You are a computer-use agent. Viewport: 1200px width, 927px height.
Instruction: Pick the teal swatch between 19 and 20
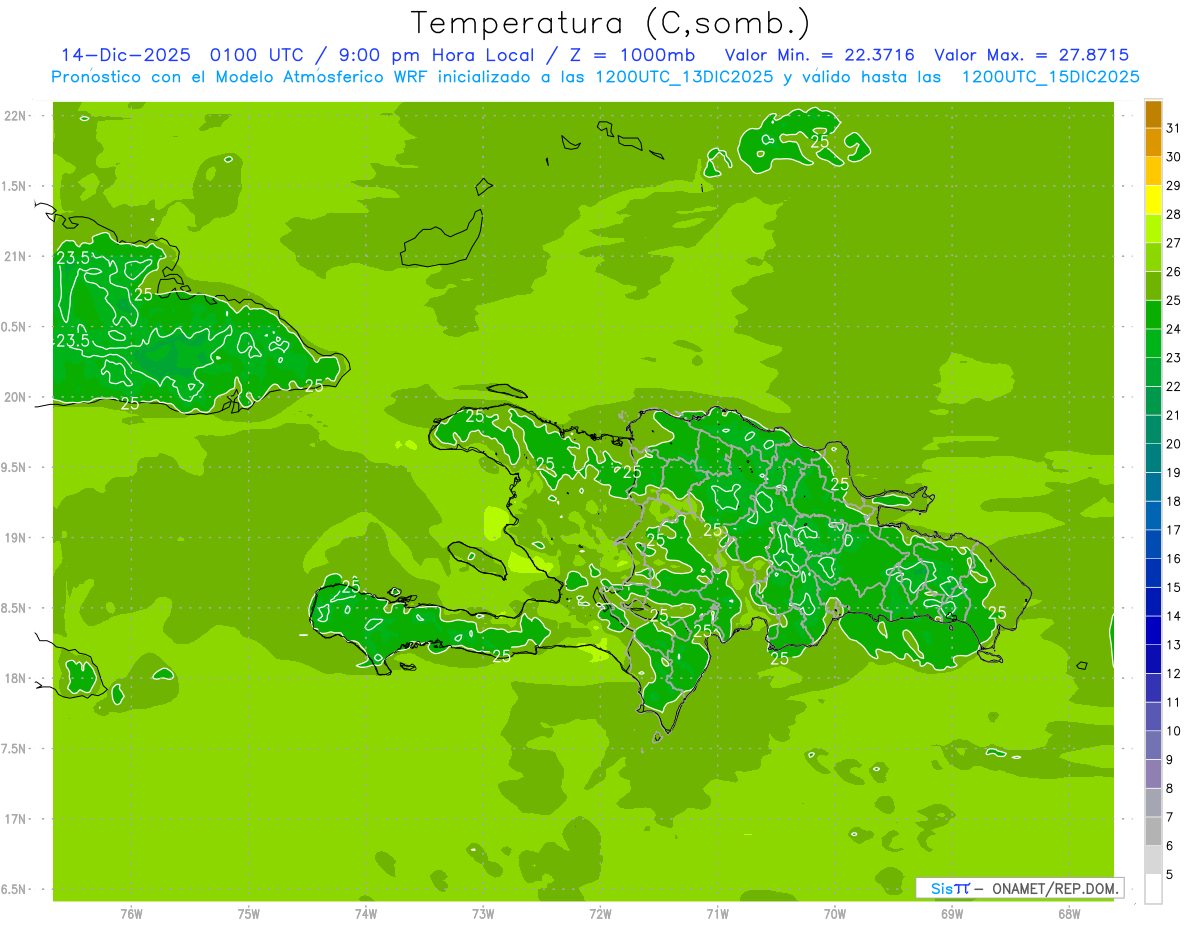click(x=1153, y=459)
